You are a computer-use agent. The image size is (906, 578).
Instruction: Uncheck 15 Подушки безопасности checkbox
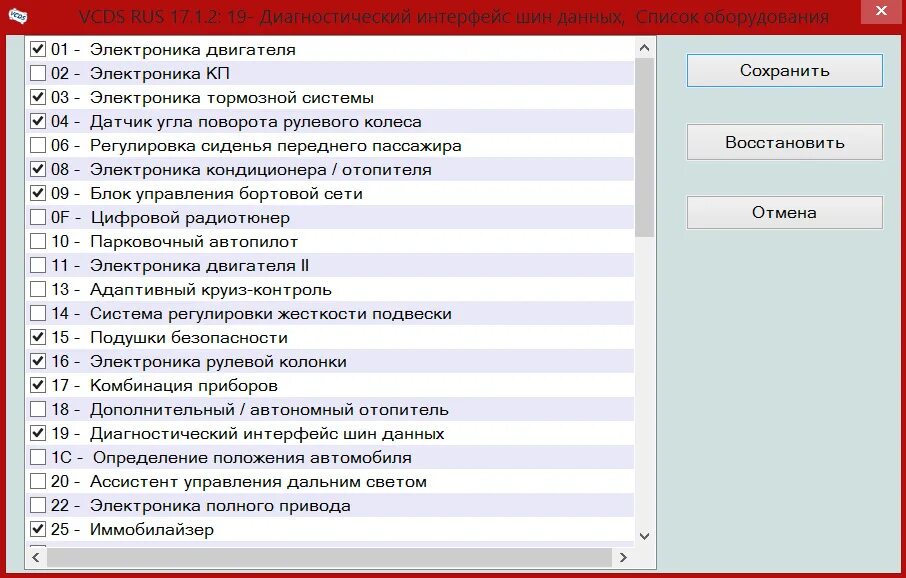[x=38, y=337]
